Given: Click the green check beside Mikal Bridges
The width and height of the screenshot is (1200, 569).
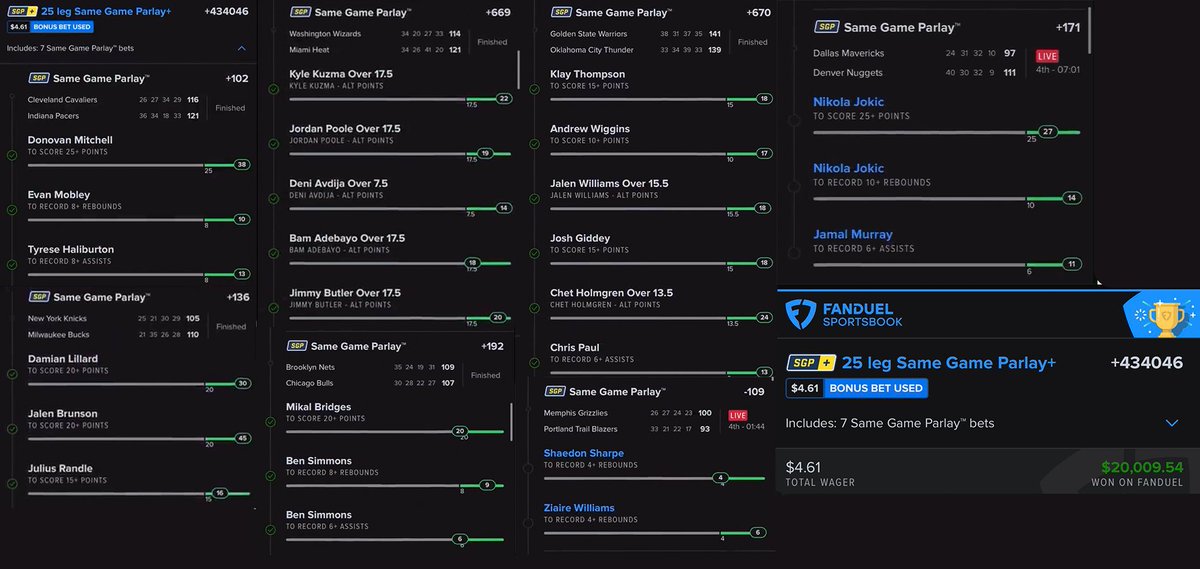Looking at the screenshot, I should pos(270,423).
